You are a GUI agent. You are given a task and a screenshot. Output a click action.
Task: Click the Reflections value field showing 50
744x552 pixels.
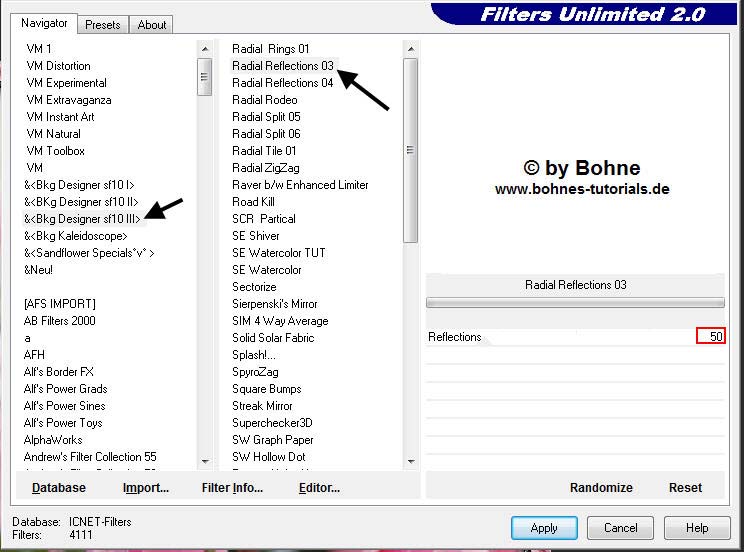pyautogui.click(x=711, y=337)
